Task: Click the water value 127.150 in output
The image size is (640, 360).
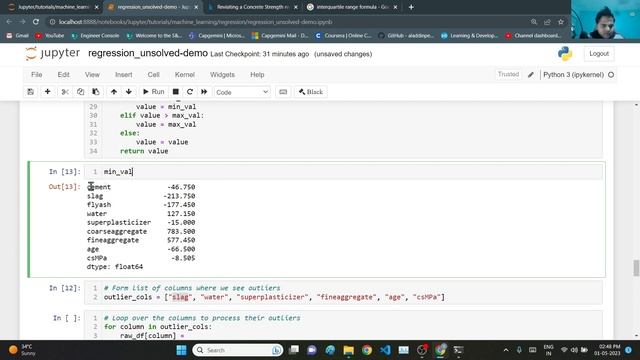Action: coord(181,213)
